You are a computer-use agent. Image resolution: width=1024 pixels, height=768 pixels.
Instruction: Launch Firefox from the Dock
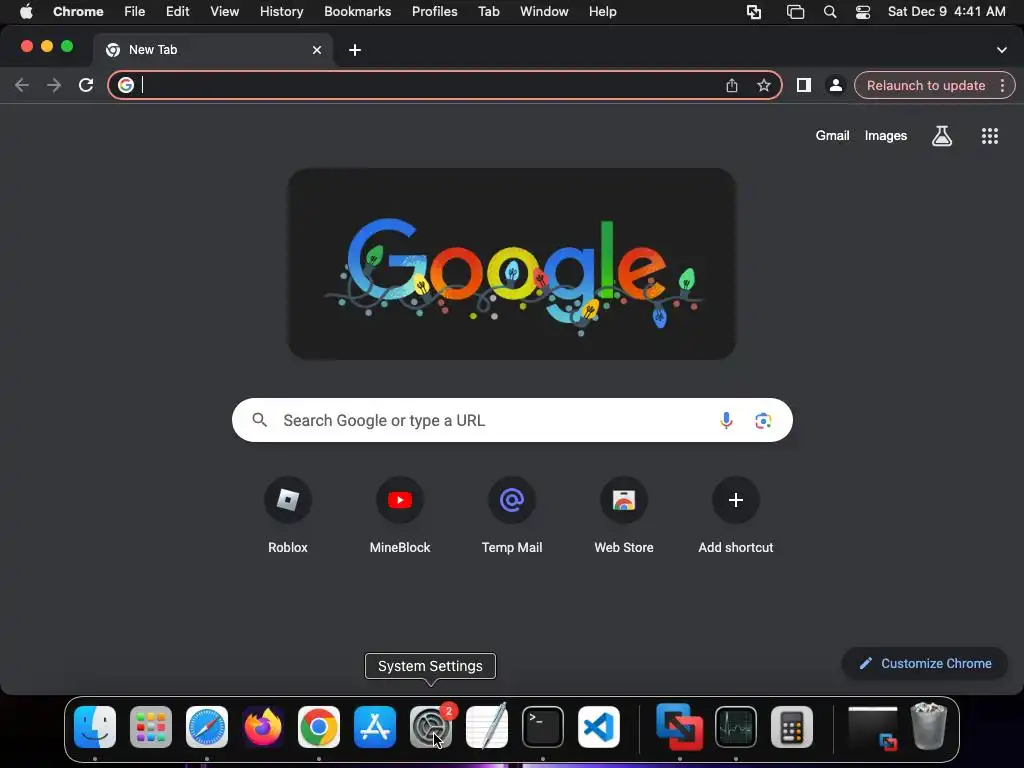coord(263,727)
